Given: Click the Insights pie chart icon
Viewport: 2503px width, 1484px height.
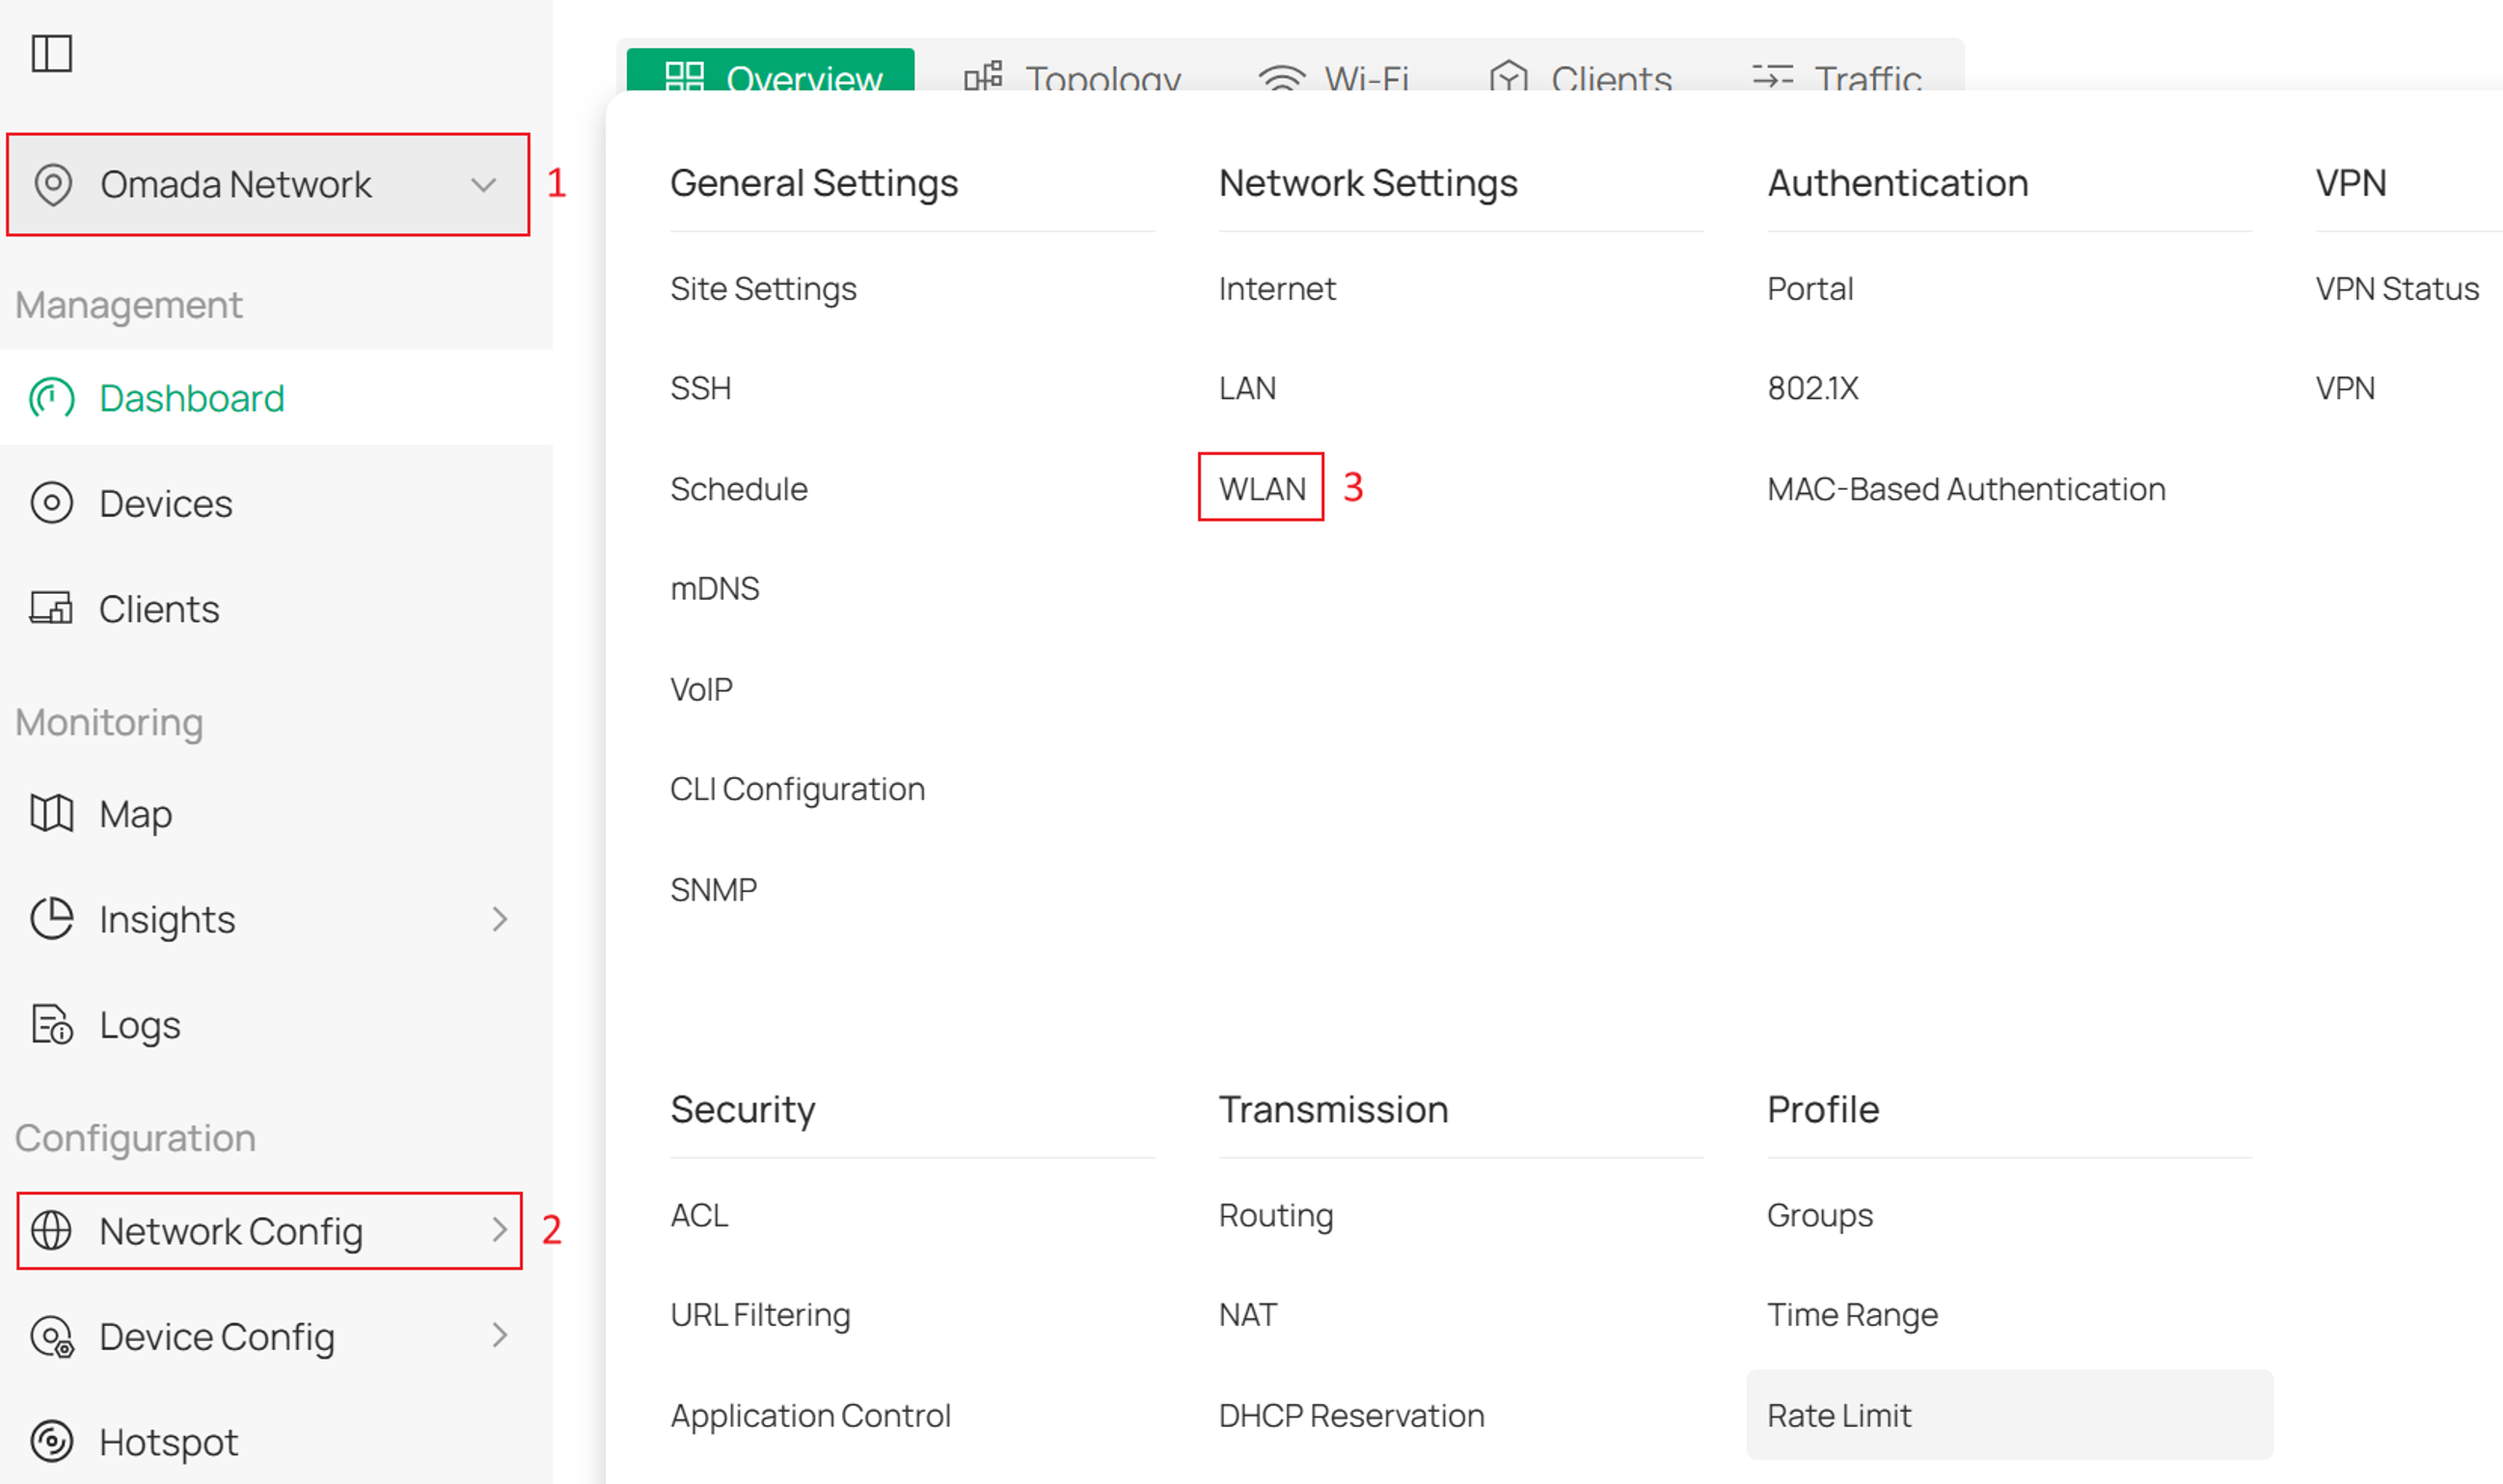Looking at the screenshot, I should tap(52, 919).
